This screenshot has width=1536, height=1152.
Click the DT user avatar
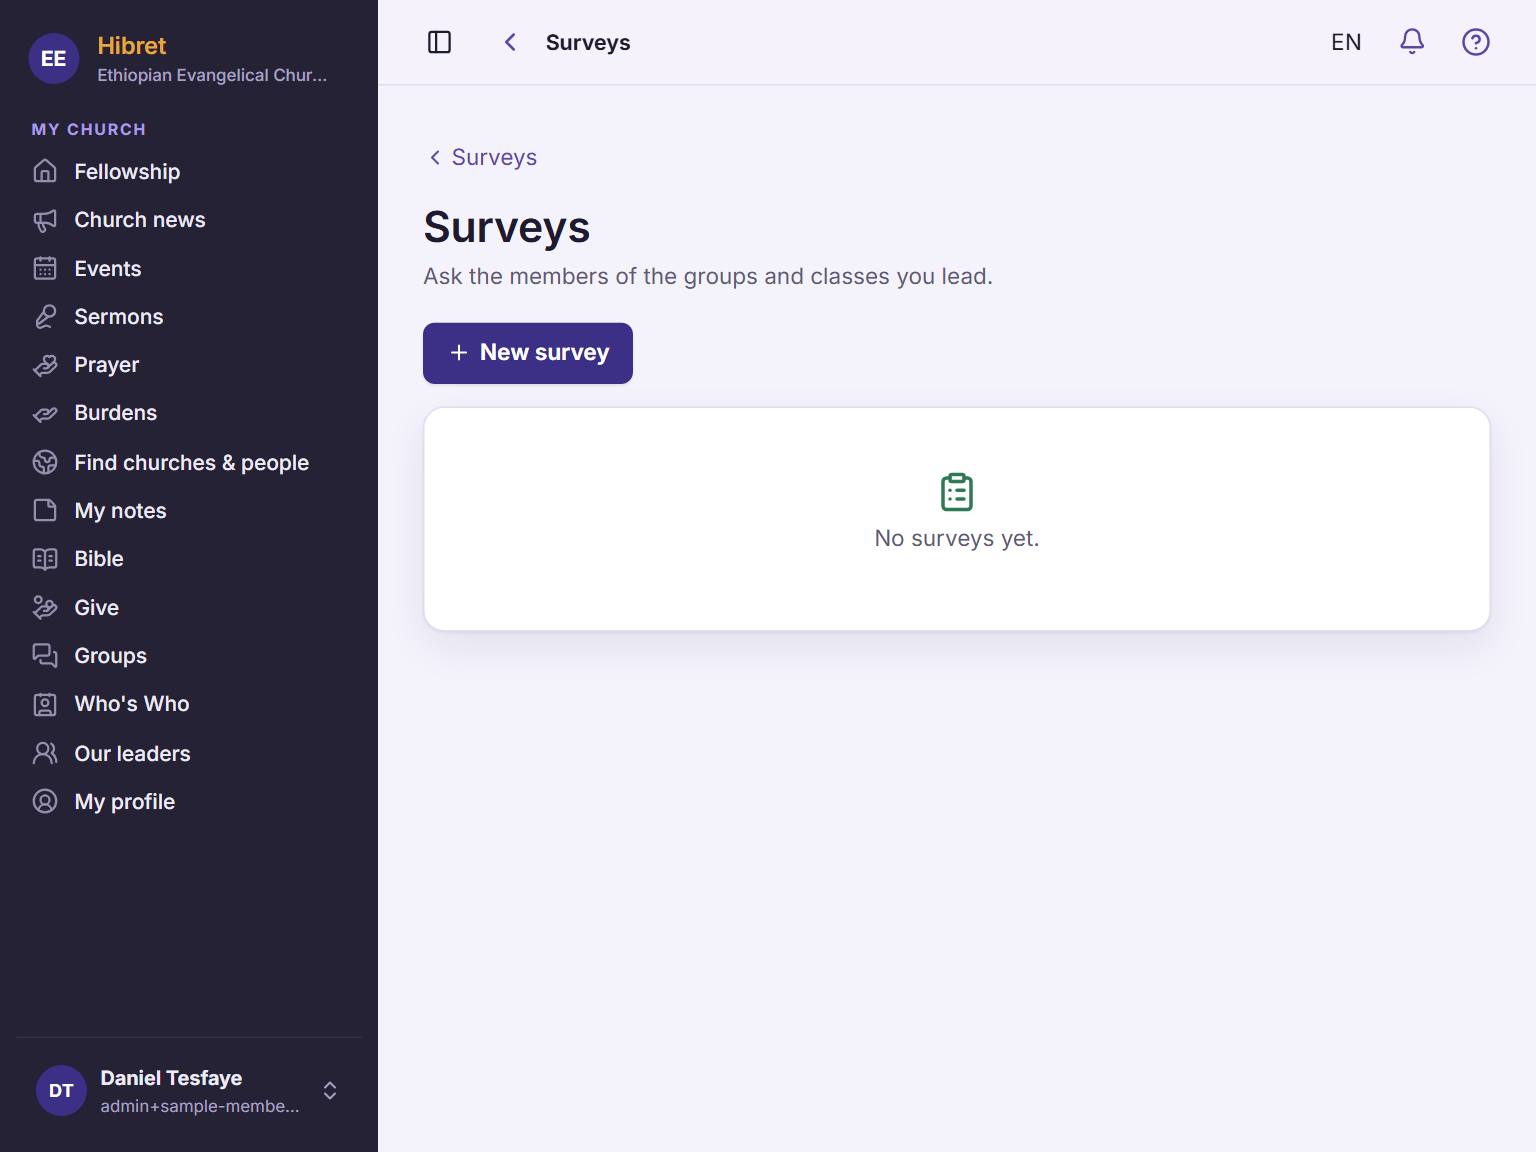tap(61, 1090)
